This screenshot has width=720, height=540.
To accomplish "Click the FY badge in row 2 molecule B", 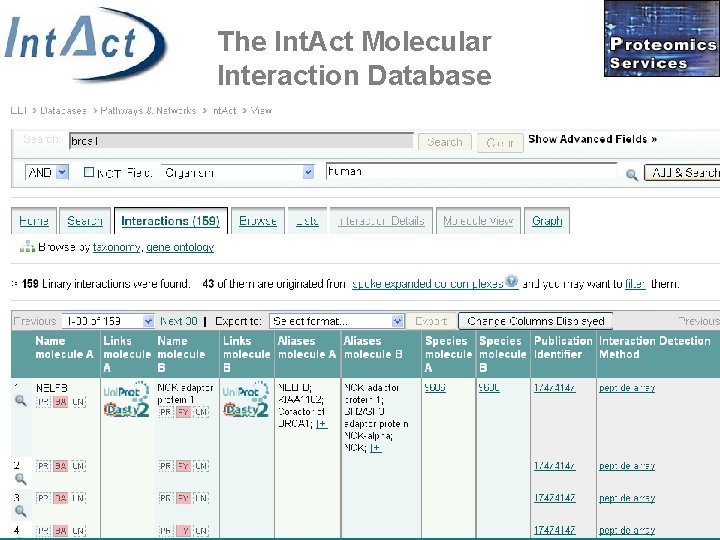I will (x=183, y=467).
